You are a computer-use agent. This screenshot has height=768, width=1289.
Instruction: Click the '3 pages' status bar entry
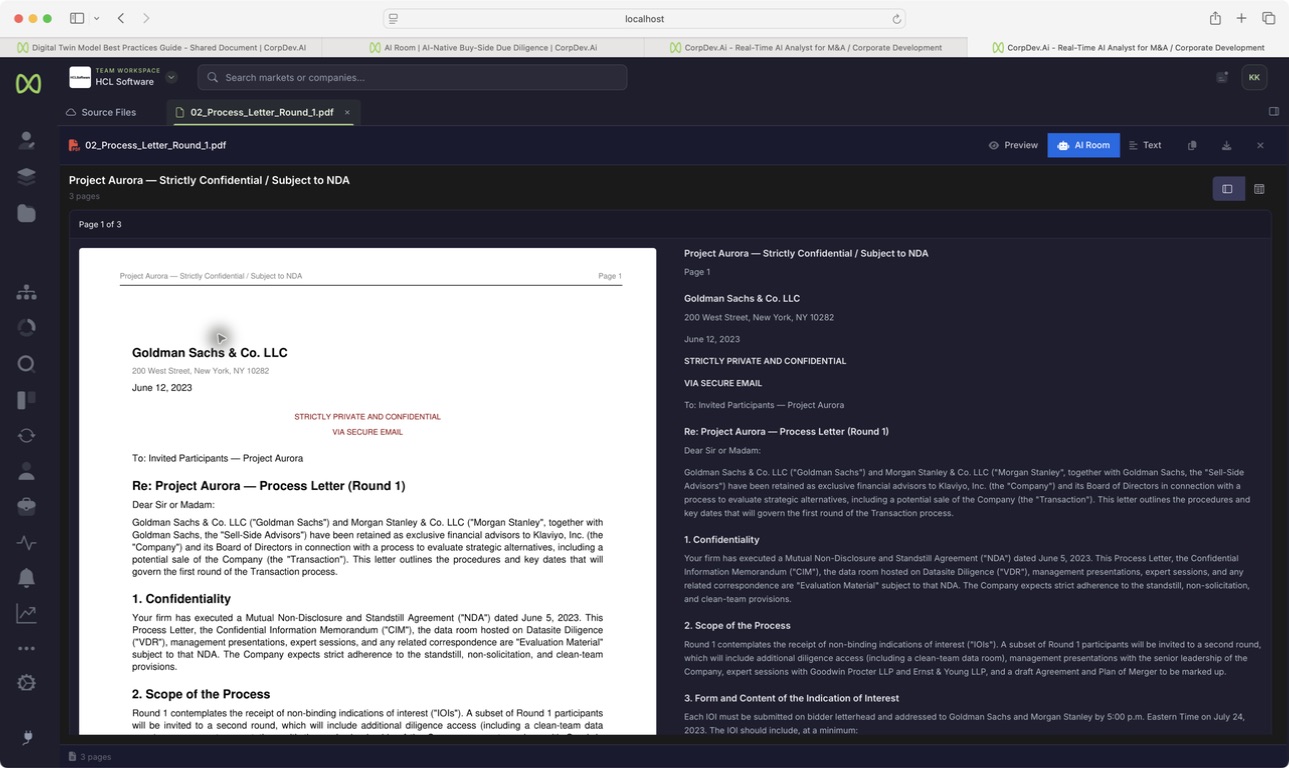coord(90,757)
